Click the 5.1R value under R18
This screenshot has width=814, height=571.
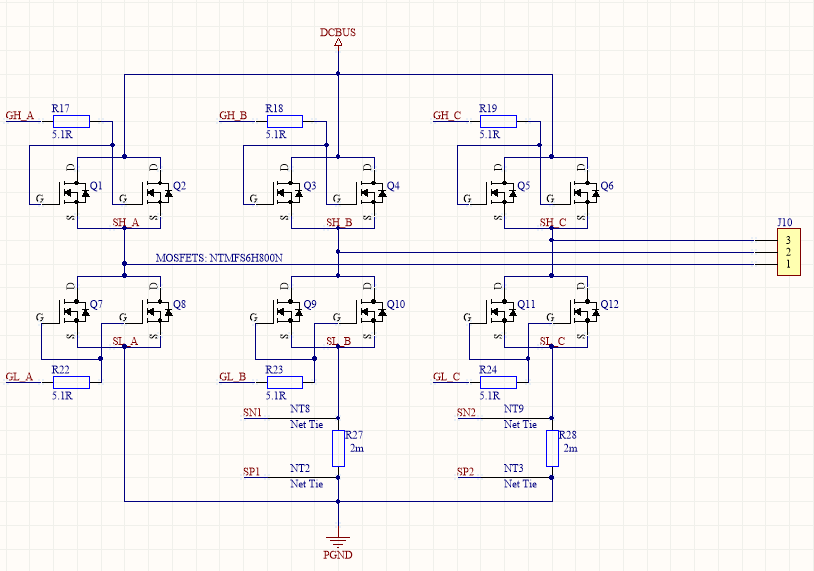click(x=276, y=134)
